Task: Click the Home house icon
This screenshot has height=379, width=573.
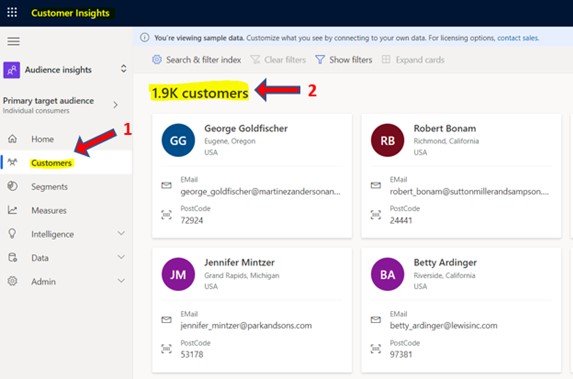Action: (x=12, y=139)
